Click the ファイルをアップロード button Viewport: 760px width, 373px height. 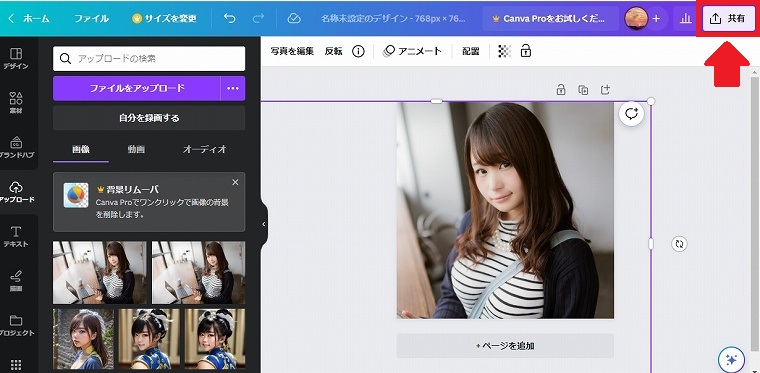(137, 88)
